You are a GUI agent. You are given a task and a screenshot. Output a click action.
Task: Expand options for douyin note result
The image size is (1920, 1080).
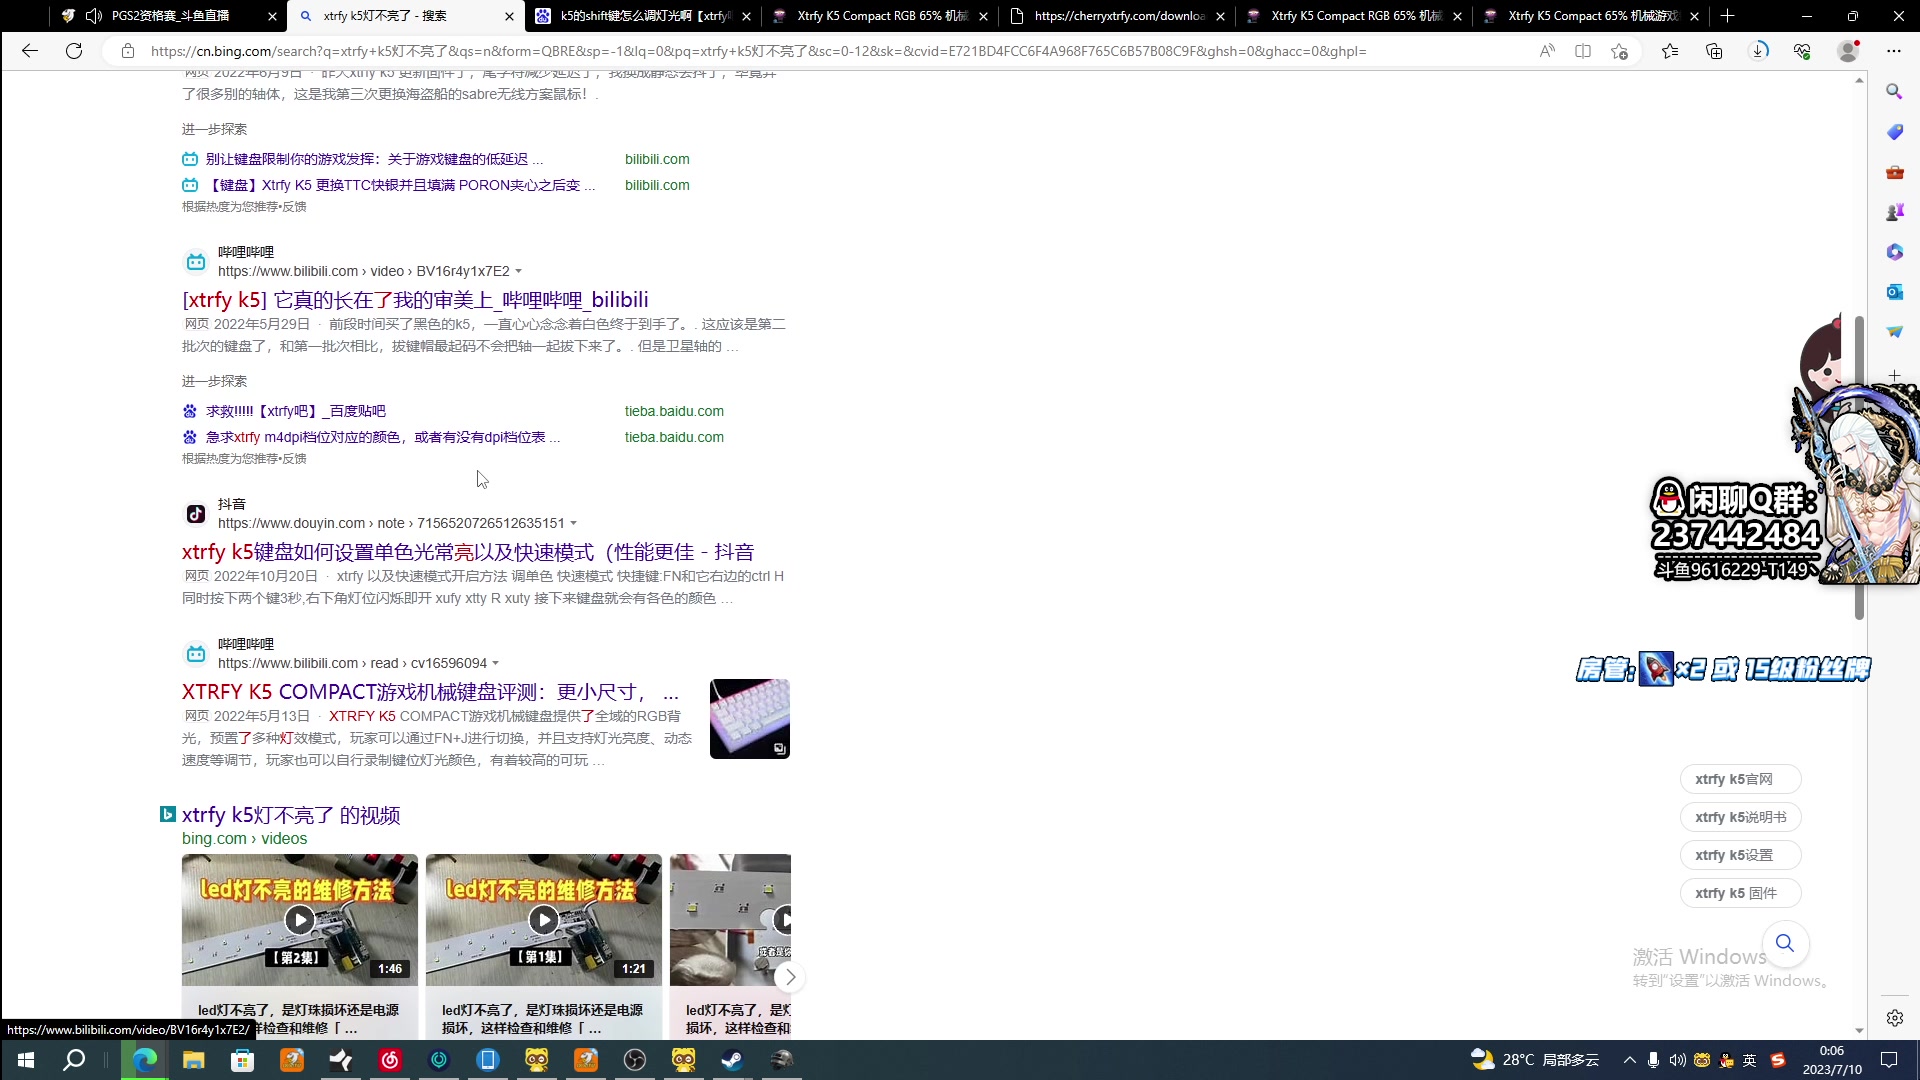573,524
